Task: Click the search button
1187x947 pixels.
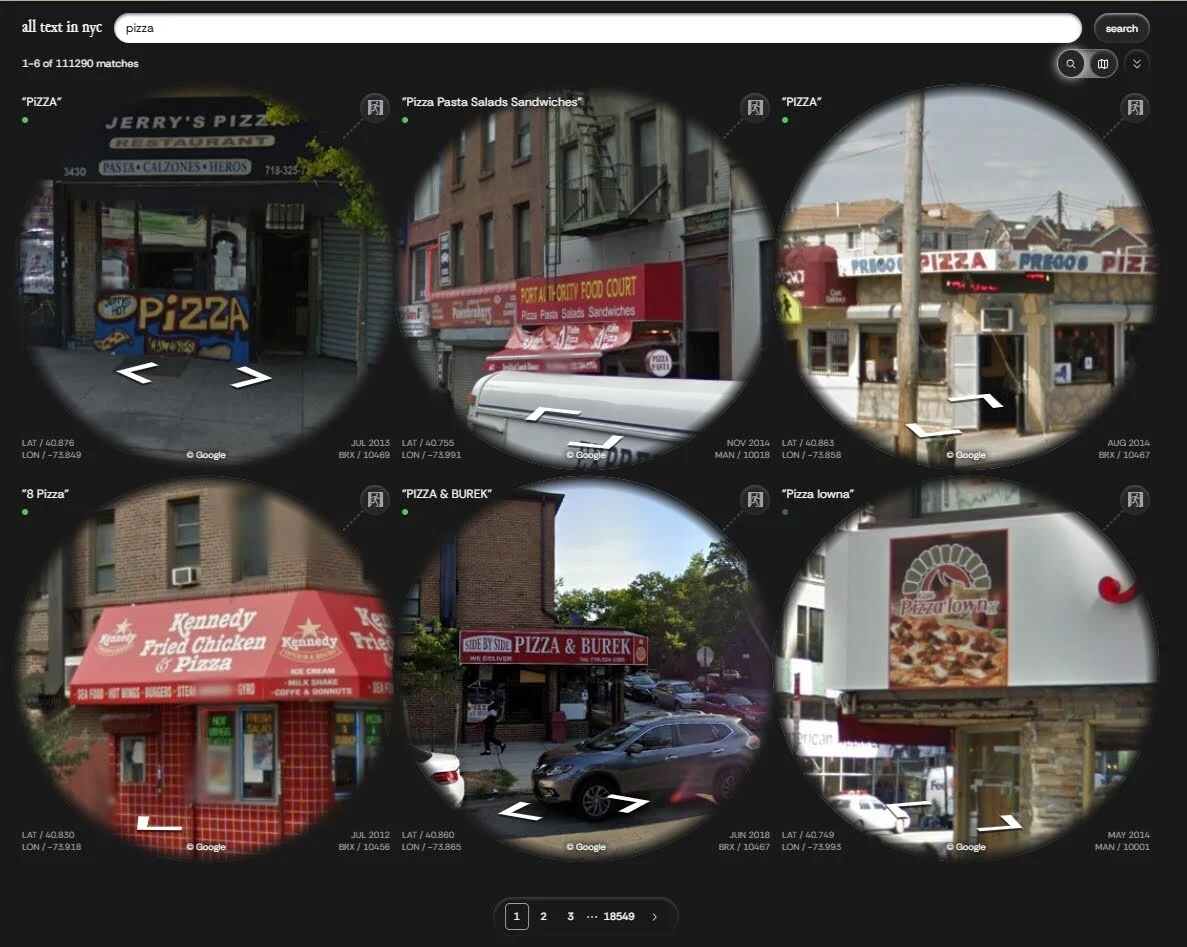Action: click(1121, 28)
